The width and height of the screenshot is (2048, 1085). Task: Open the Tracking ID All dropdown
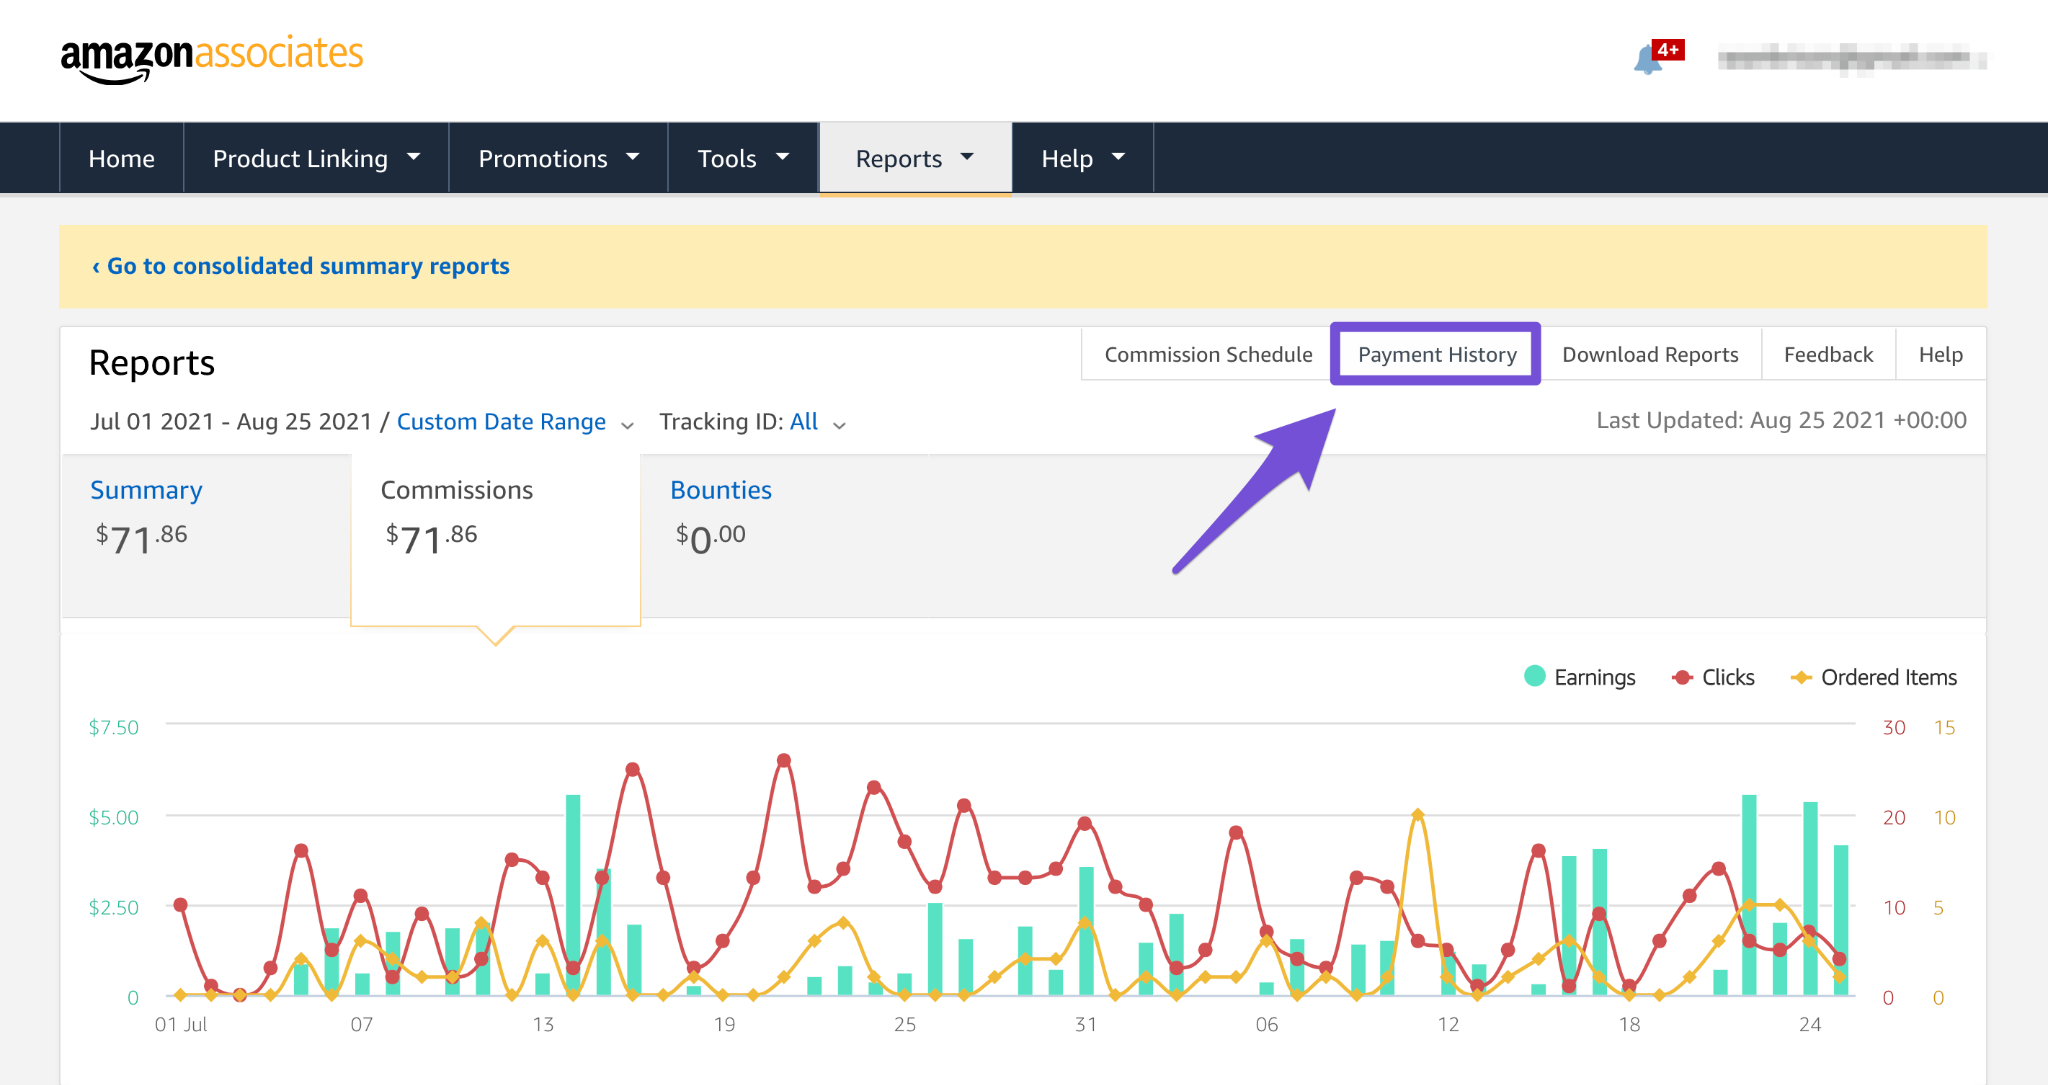(x=818, y=422)
